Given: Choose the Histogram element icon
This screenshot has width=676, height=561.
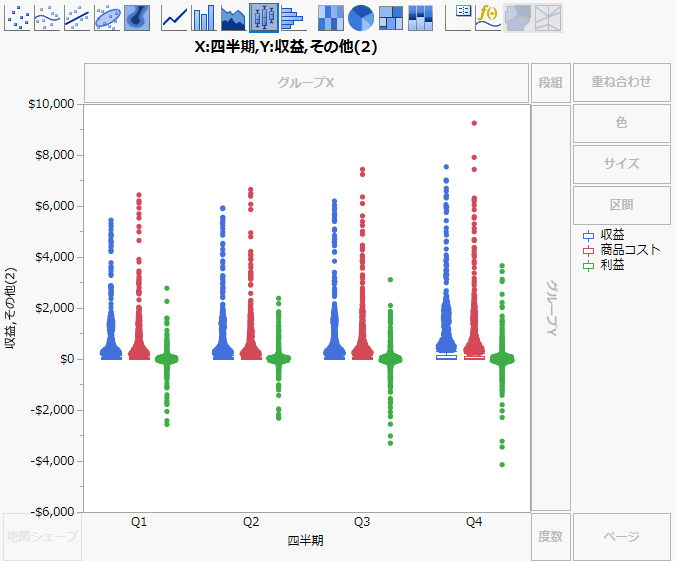Looking at the screenshot, I should pos(293,17).
